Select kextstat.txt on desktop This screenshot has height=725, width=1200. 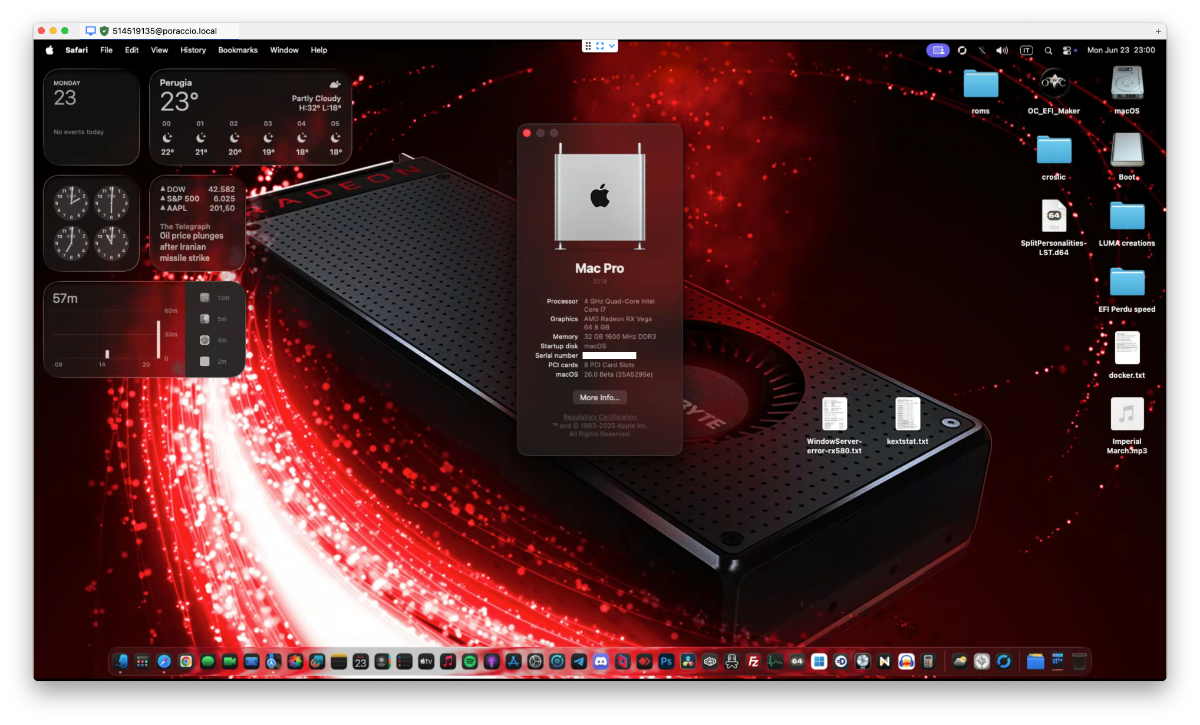coord(908,421)
